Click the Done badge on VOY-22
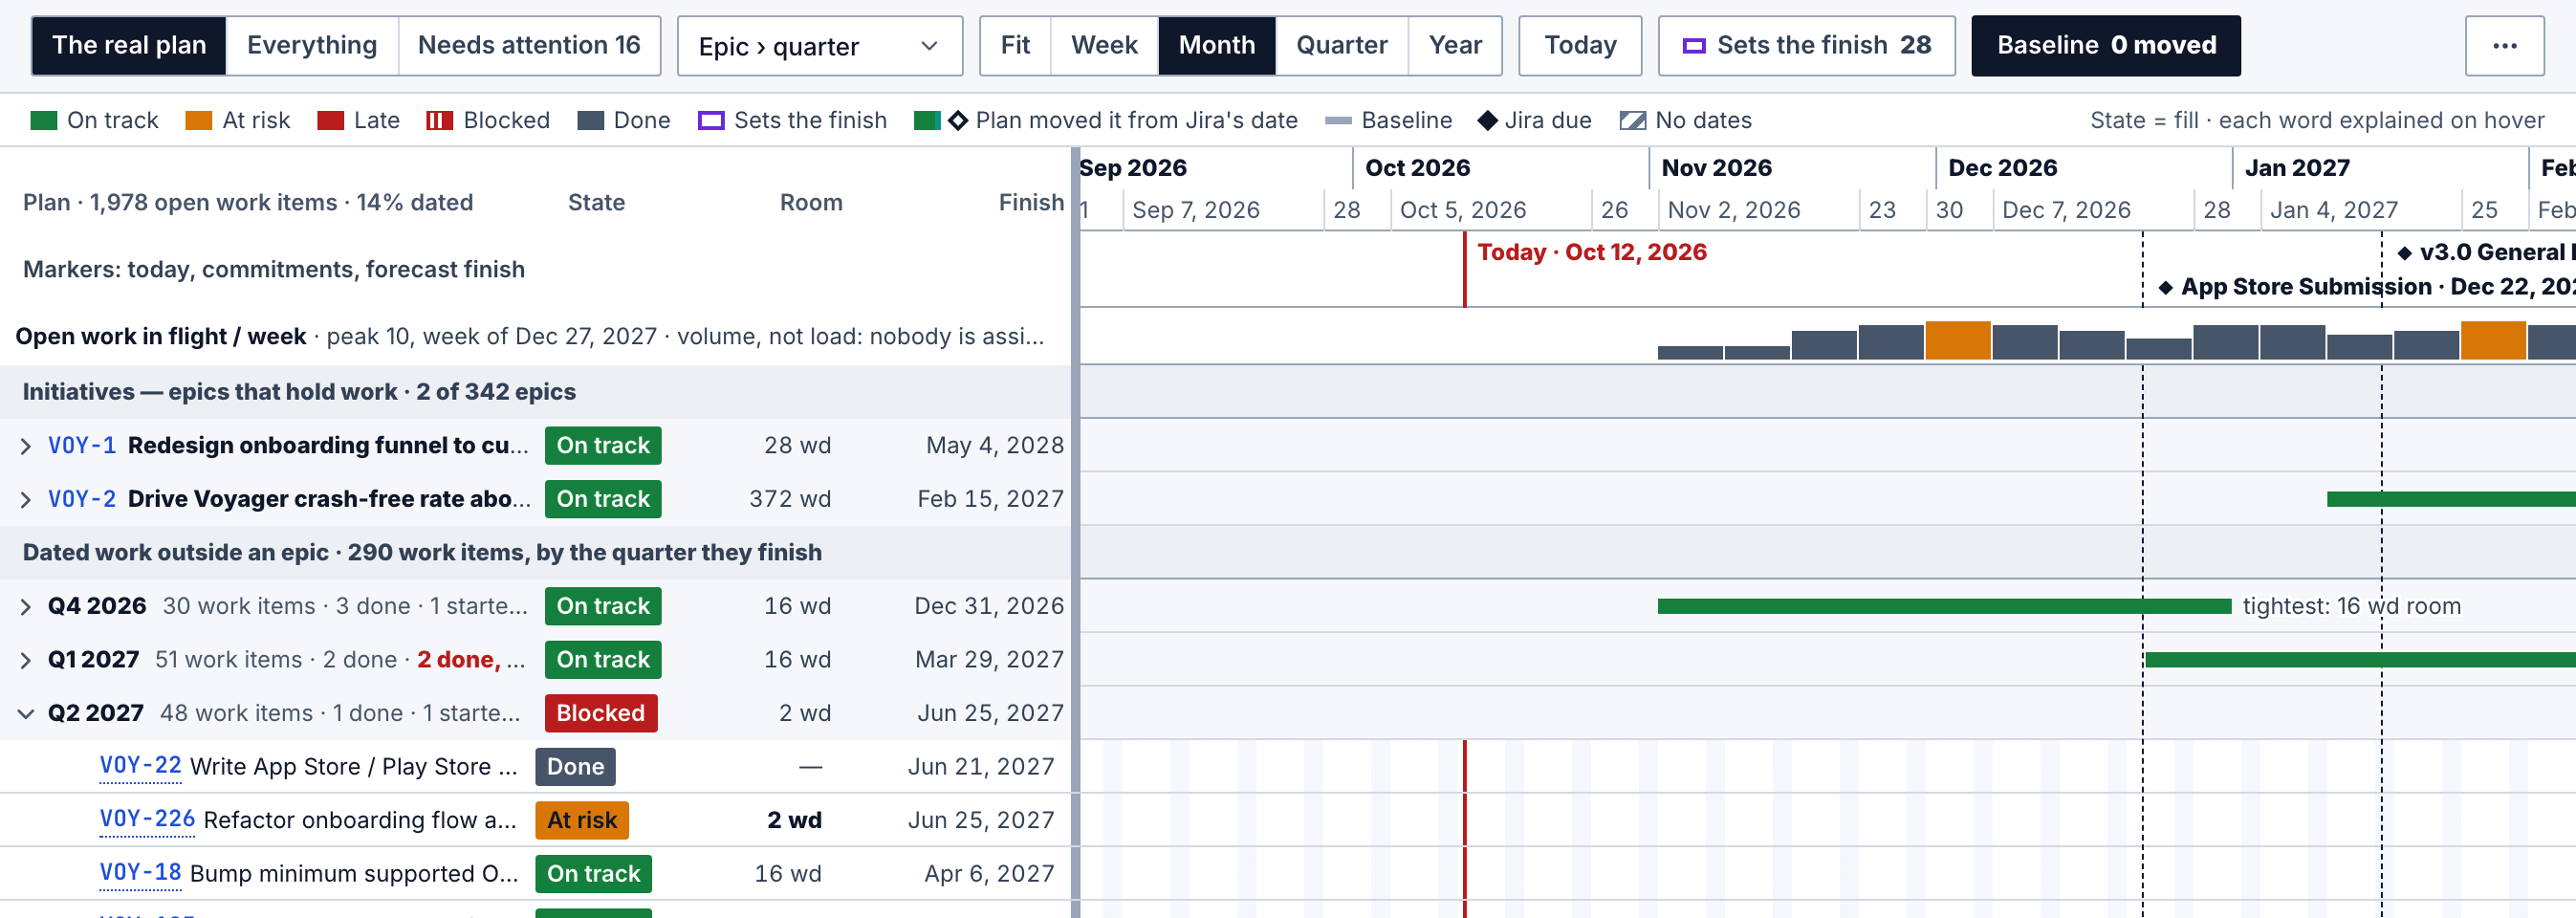 click(575, 767)
